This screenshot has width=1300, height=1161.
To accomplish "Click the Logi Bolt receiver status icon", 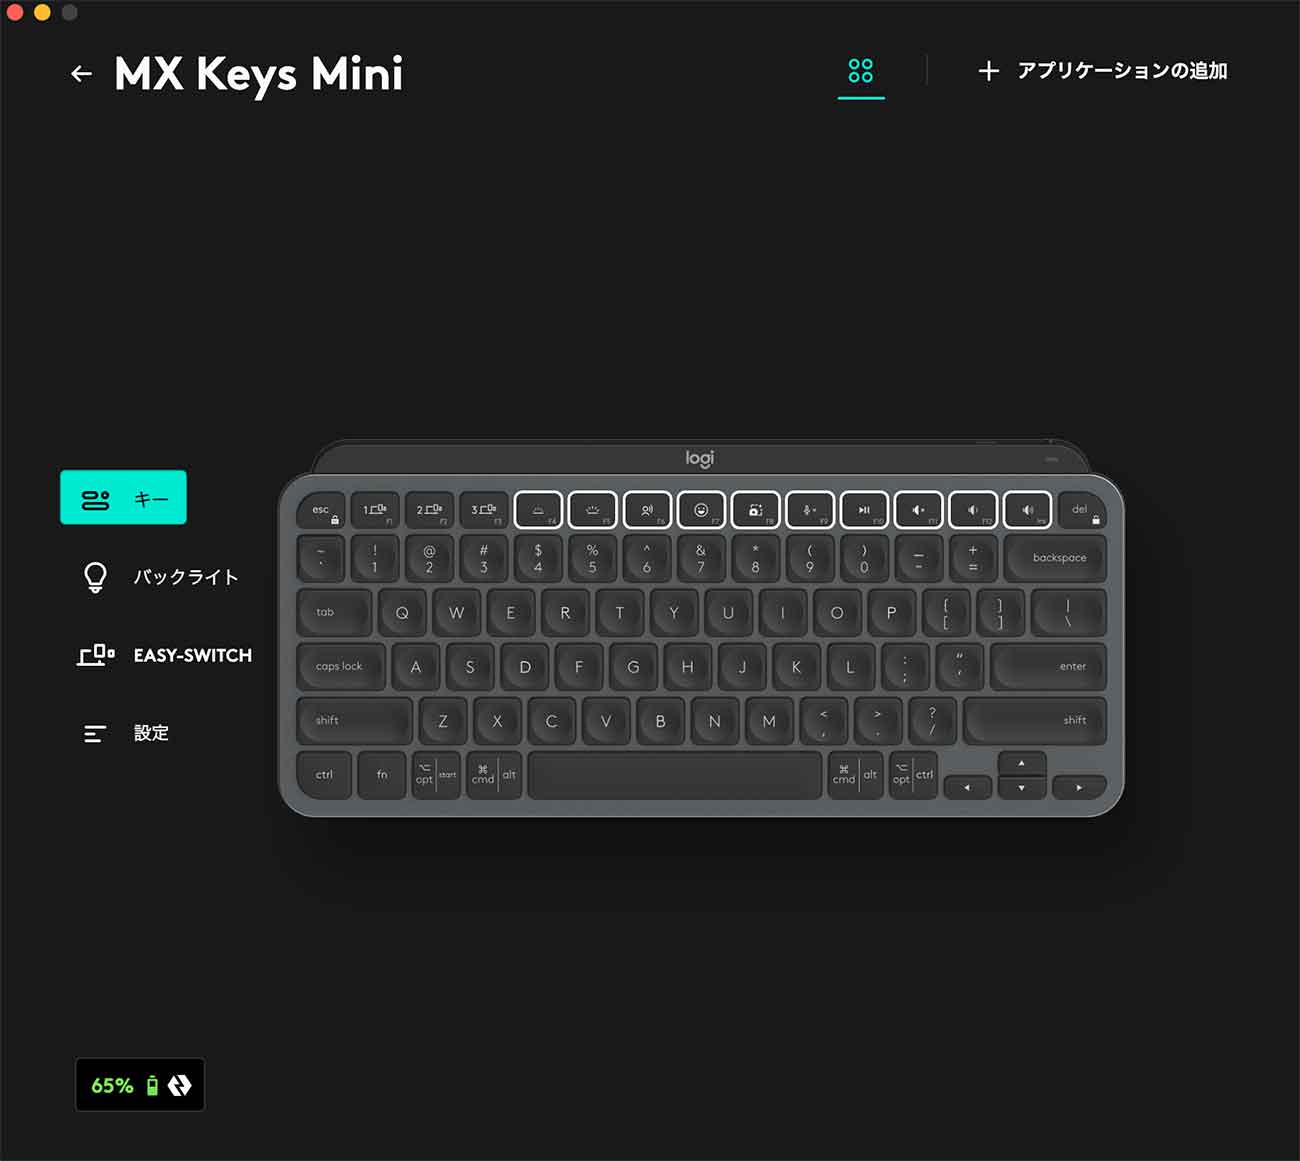I will click(x=180, y=1085).
